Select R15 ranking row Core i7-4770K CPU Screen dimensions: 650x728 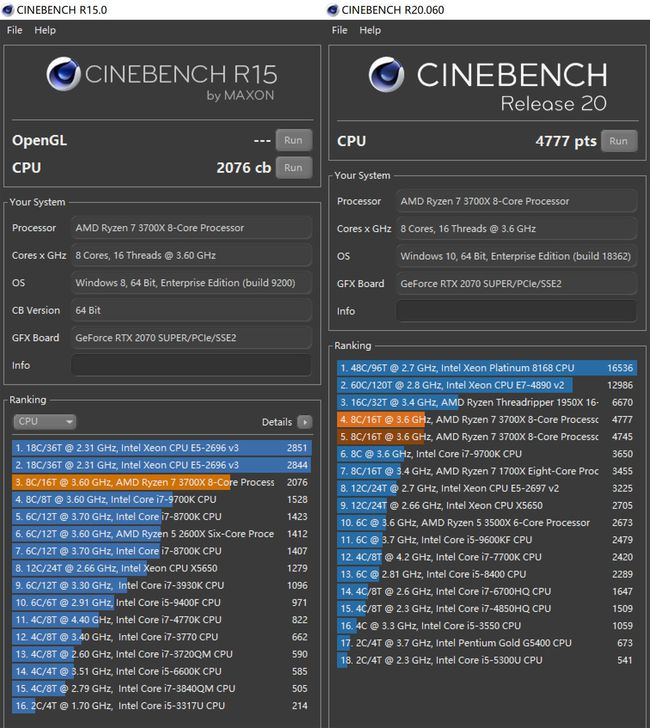tap(162, 620)
